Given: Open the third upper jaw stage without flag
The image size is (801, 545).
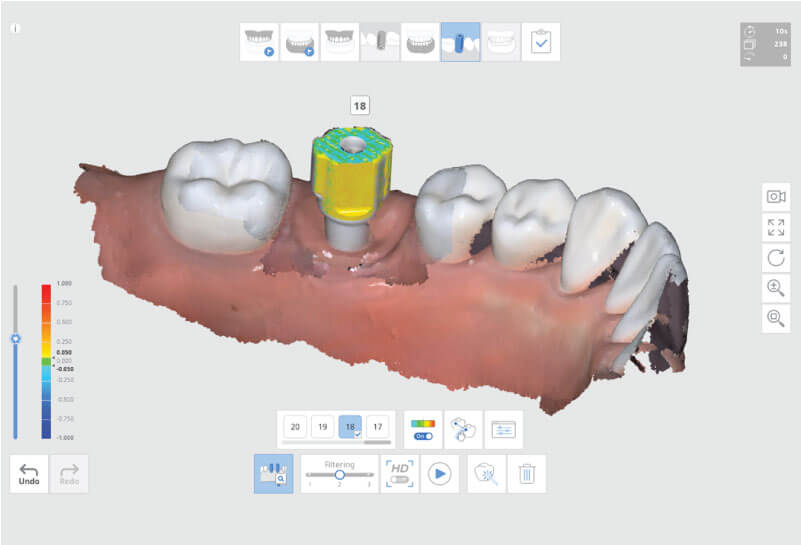Looking at the screenshot, I should (x=339, y=42).
